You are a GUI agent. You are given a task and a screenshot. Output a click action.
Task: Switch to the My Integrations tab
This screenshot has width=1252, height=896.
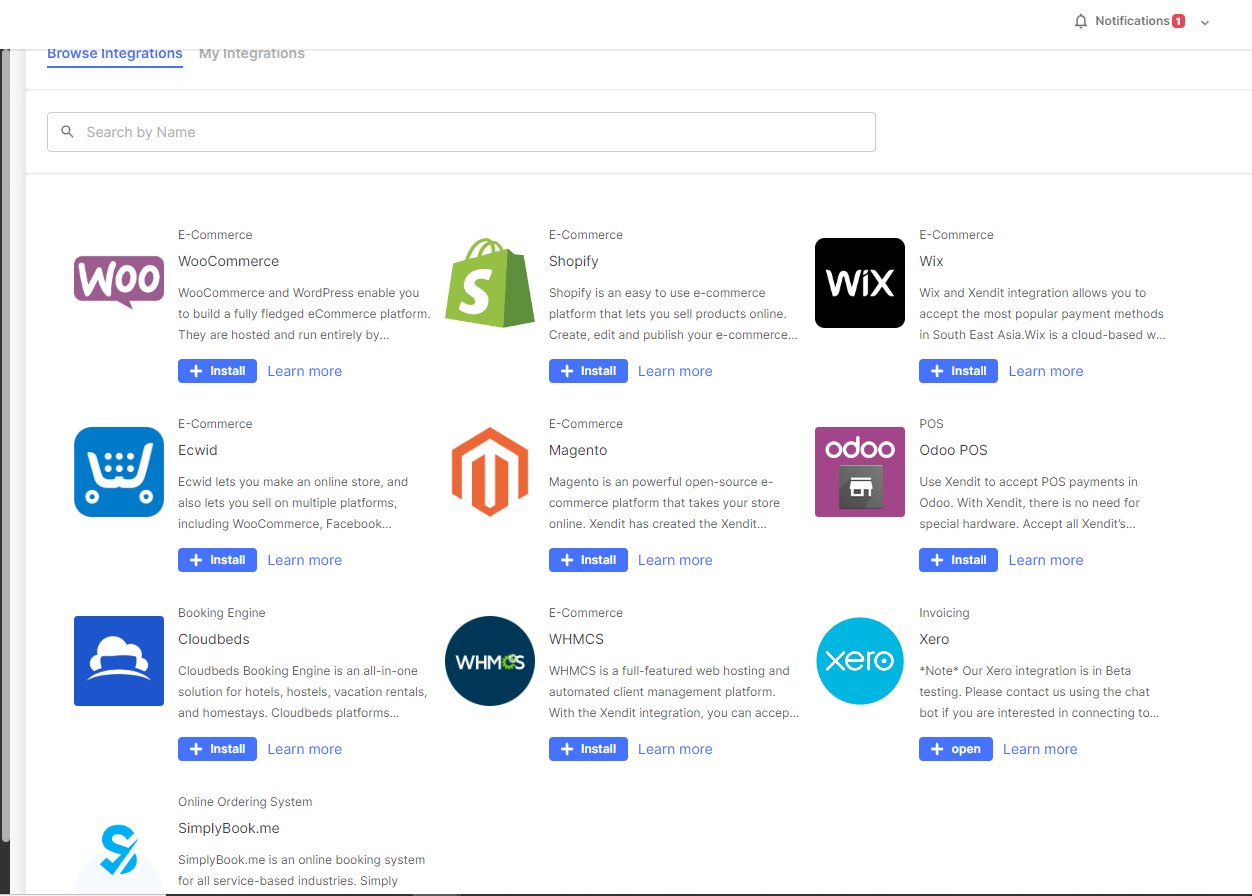(251, 53)
